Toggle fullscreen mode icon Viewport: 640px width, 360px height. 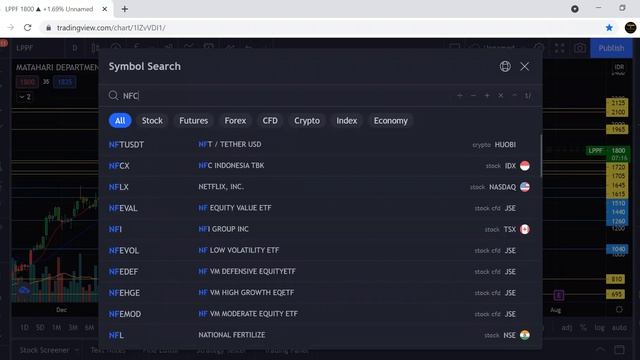point(559,48)
